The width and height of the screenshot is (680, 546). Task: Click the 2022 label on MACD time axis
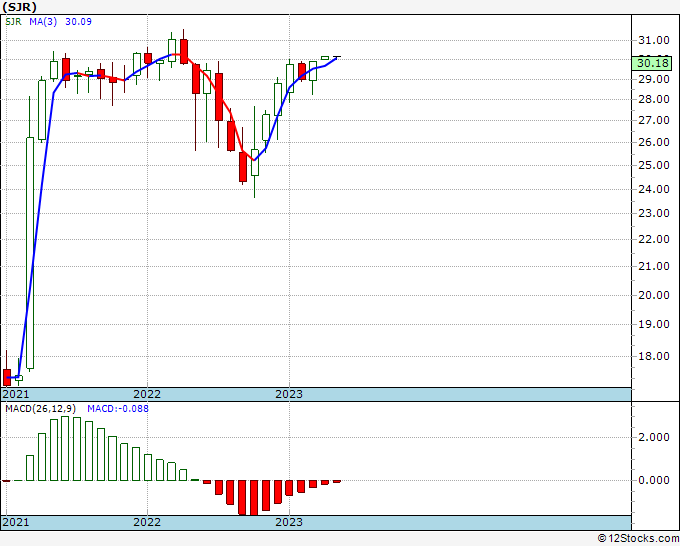coord(147,522)
